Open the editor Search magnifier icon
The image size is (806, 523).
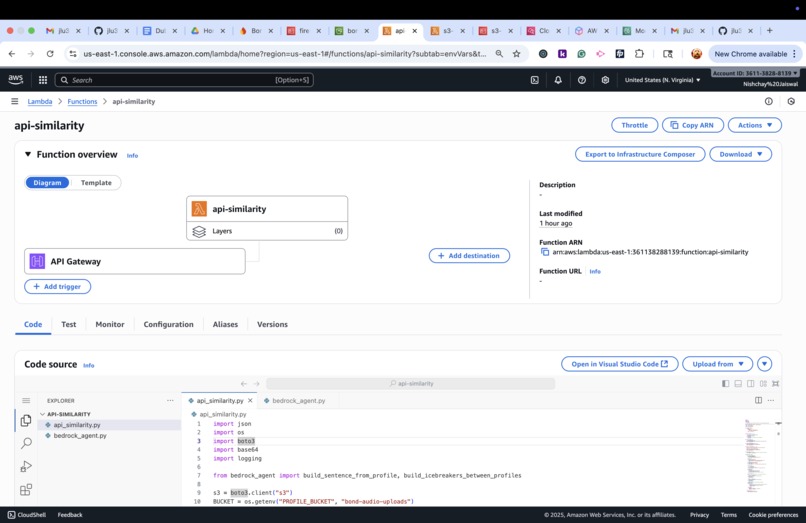(26, 443)
